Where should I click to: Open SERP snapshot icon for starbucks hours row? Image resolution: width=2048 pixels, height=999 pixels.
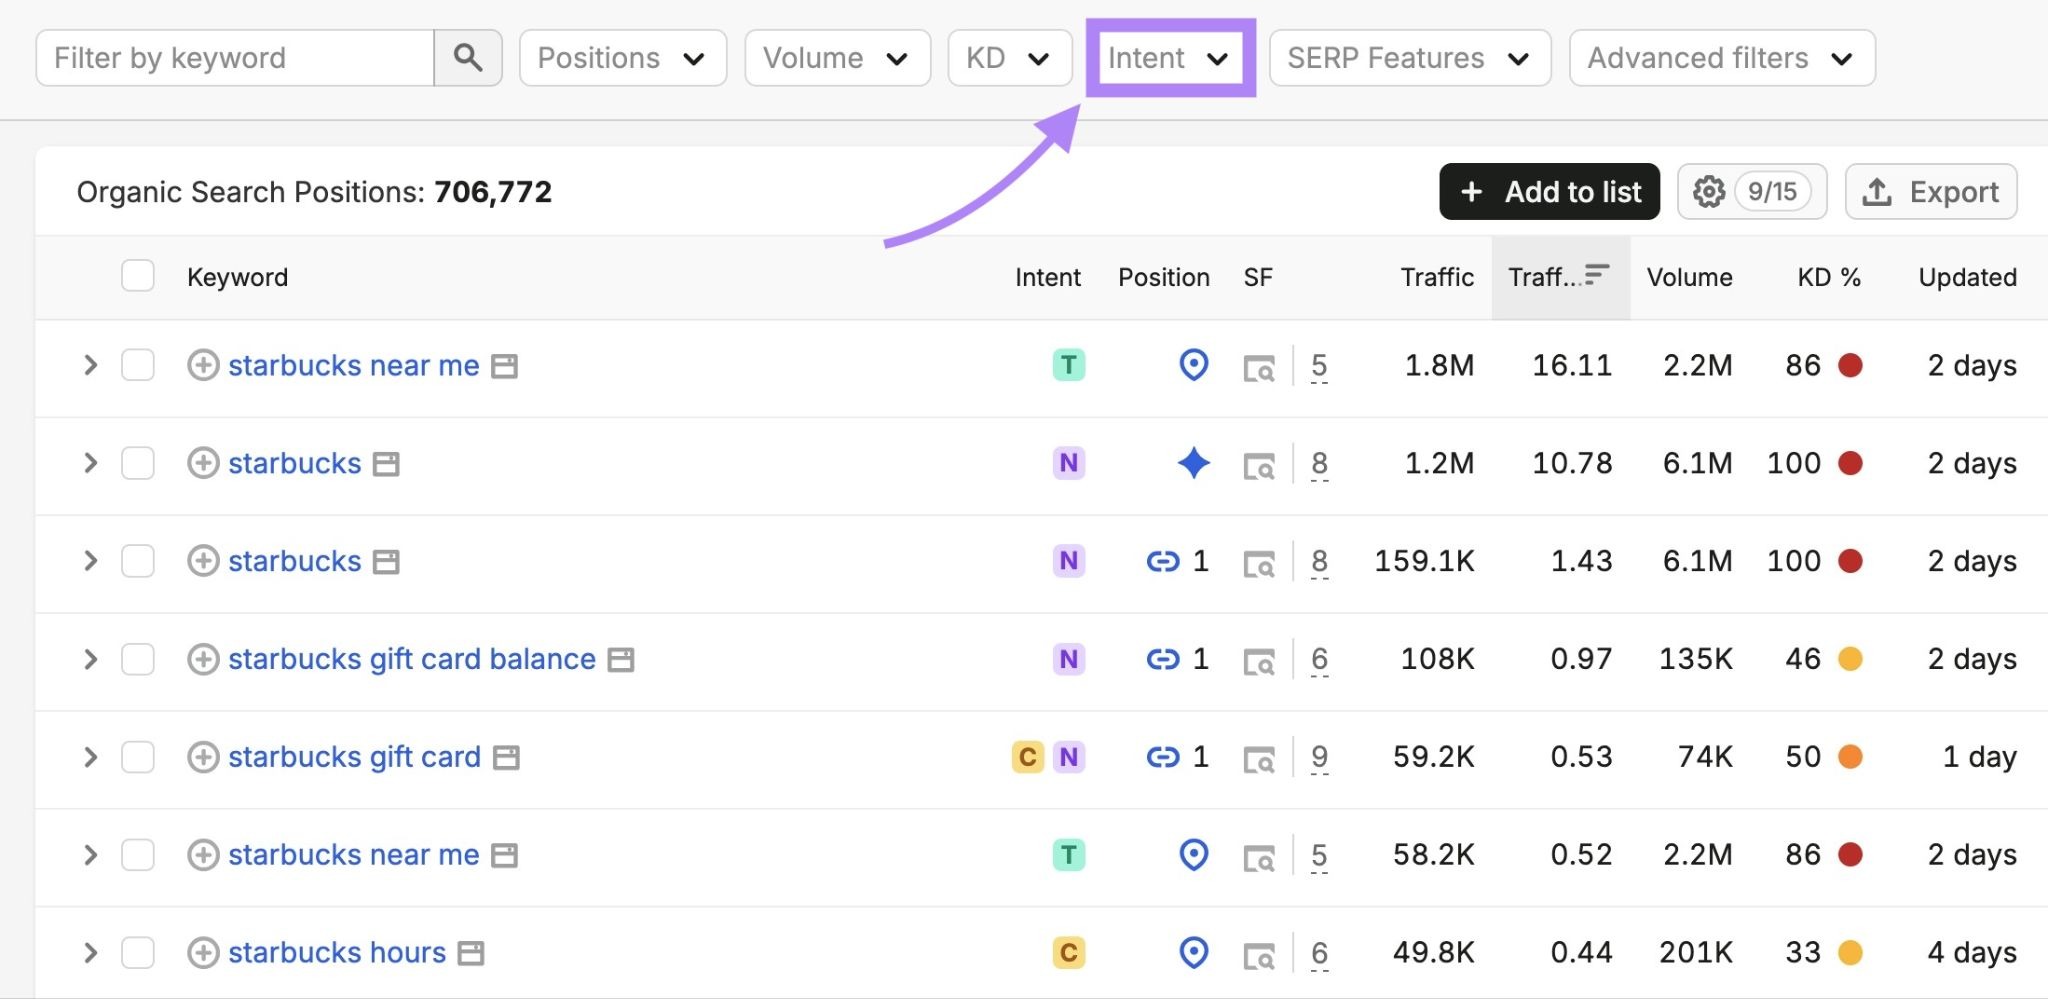click(x=1259, y=955)
